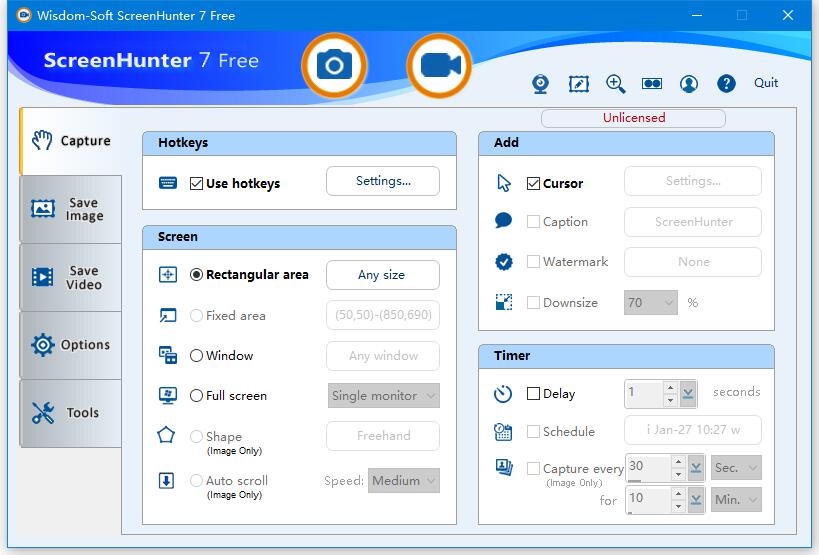Enable the Watermark checkbox
This screenshot has height=555, width=819.
click(x=533, y=261)
